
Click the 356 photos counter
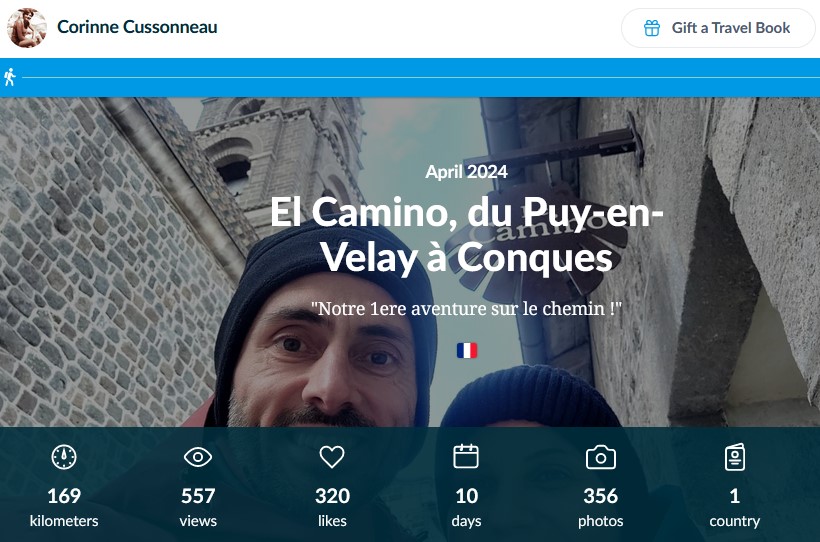click(600, 507)
